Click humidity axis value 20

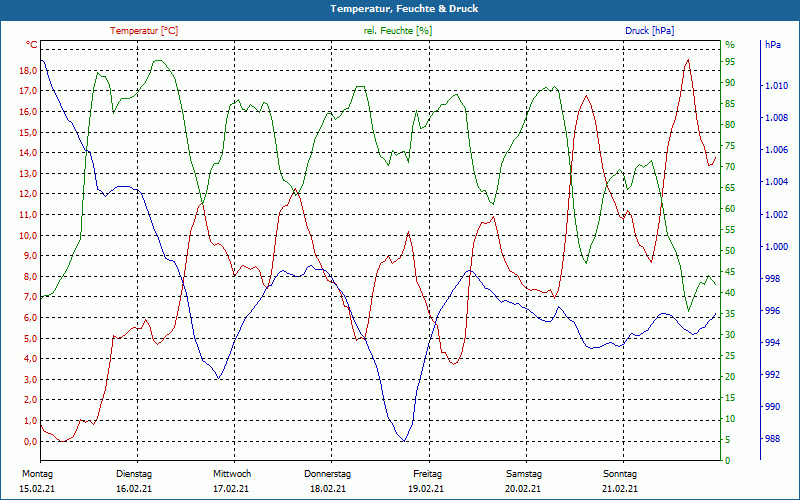730,377
